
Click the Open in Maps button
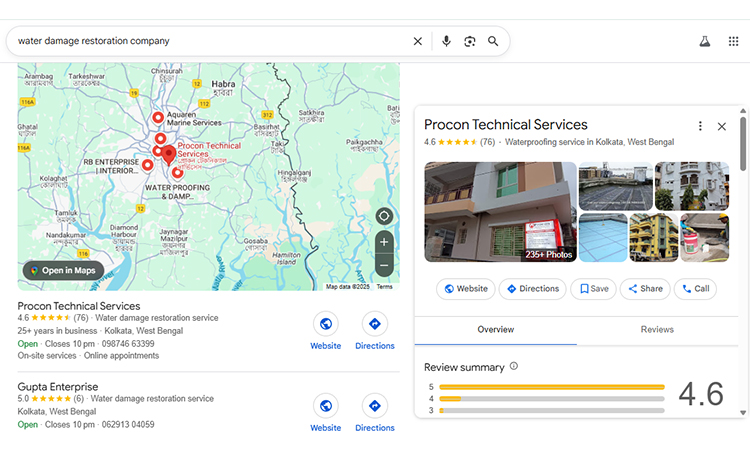[x=63, y=271]
